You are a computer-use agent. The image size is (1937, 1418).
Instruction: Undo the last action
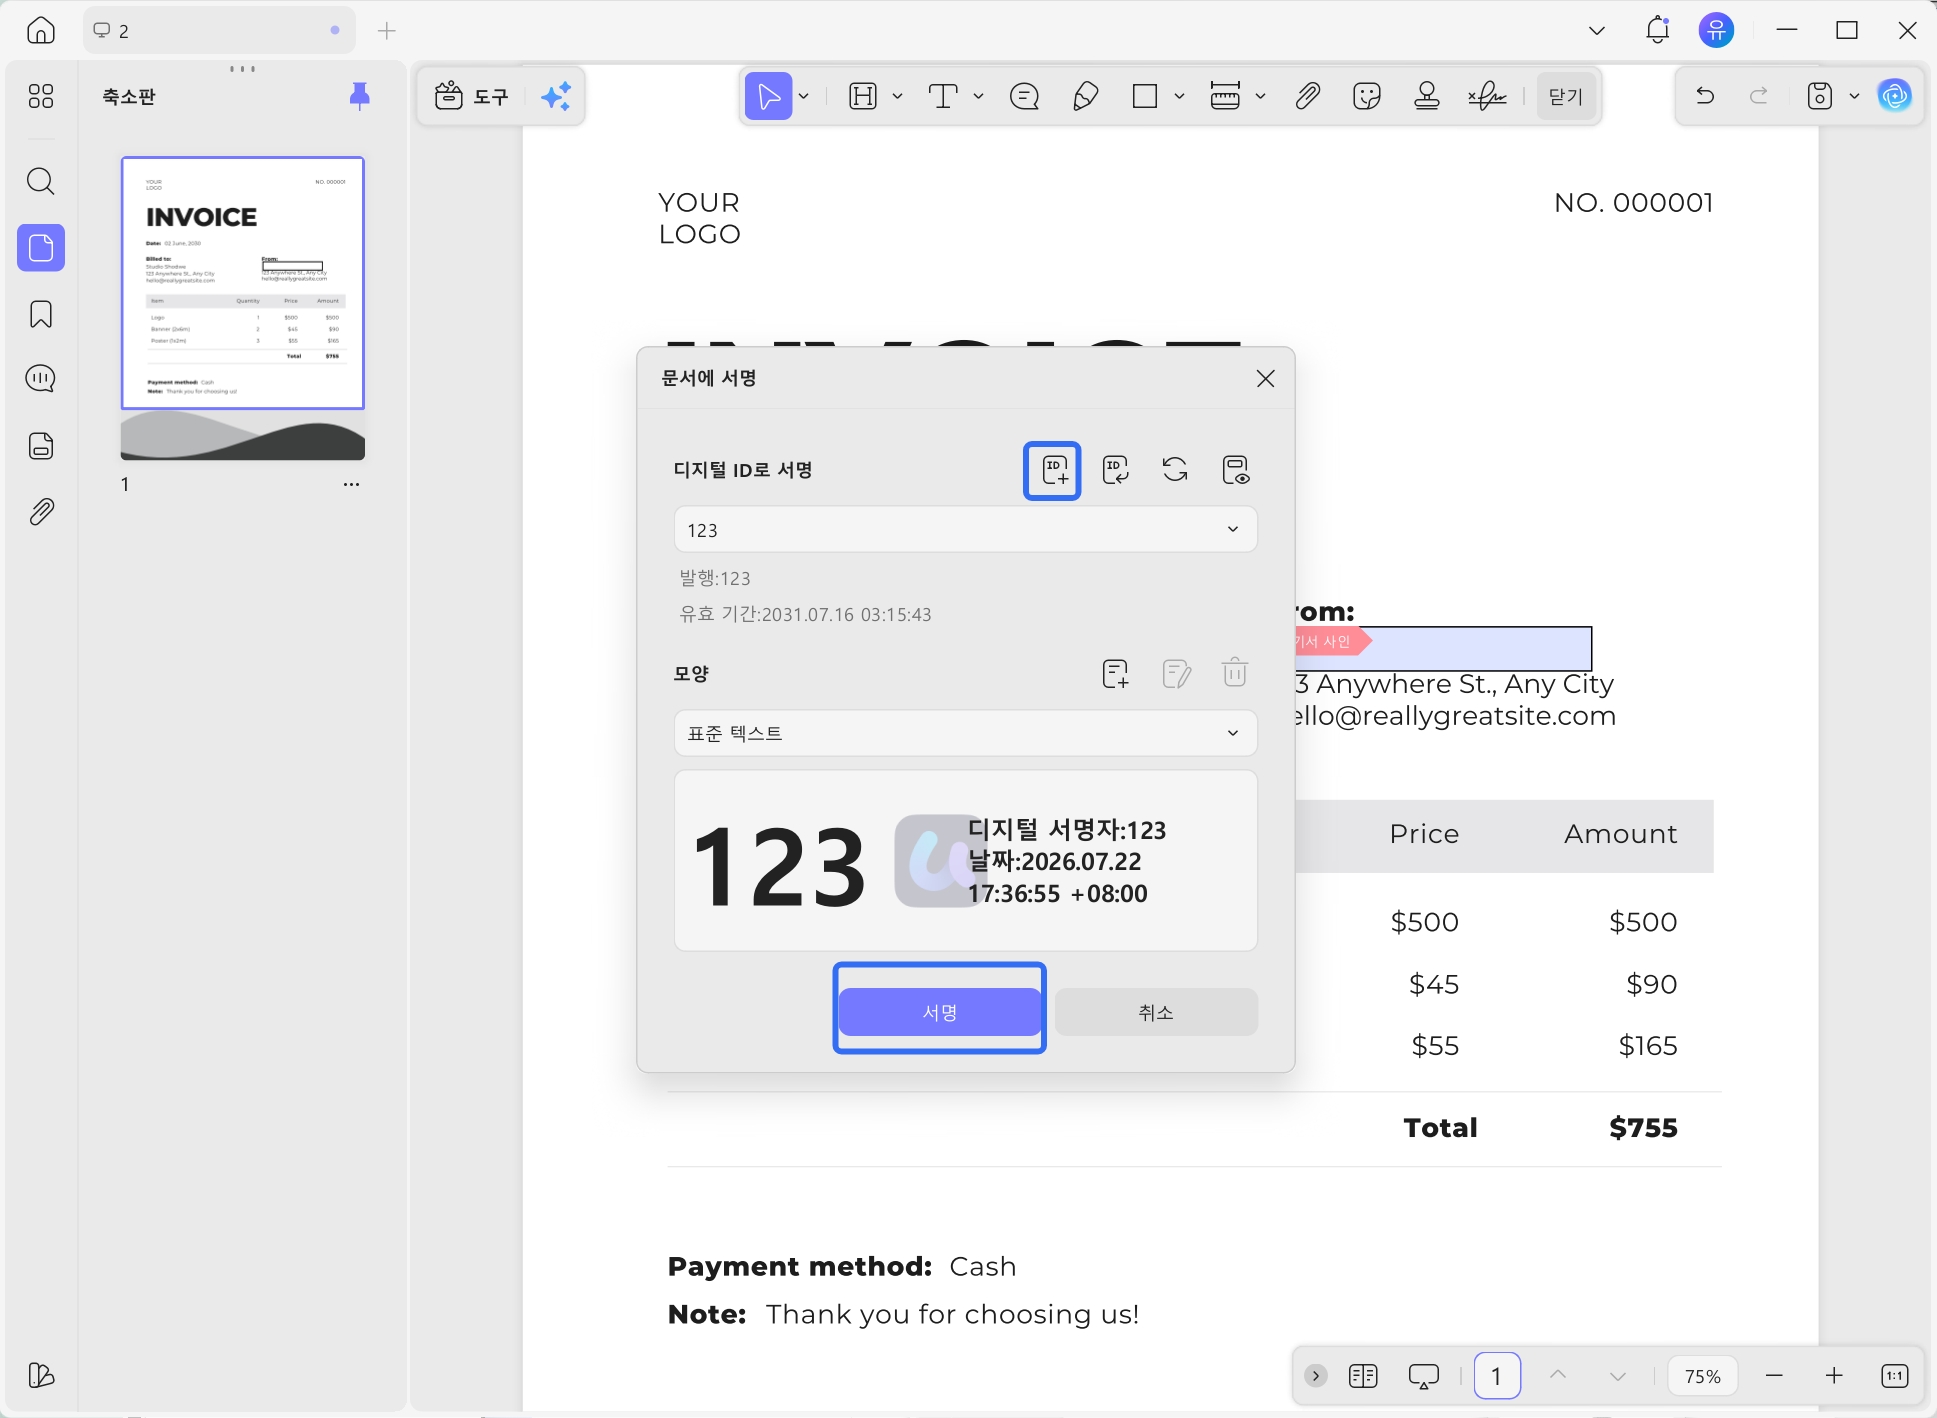click(1706, 96)
